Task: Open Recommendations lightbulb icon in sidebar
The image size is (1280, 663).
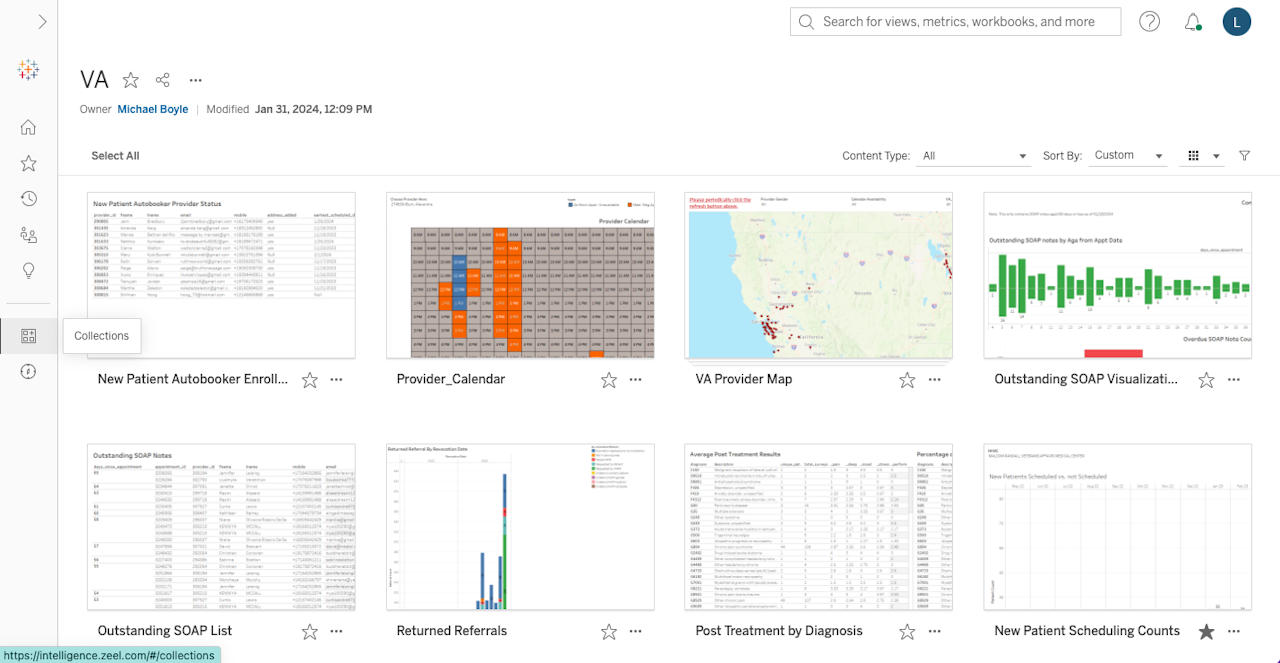Action: click(28, 271)
